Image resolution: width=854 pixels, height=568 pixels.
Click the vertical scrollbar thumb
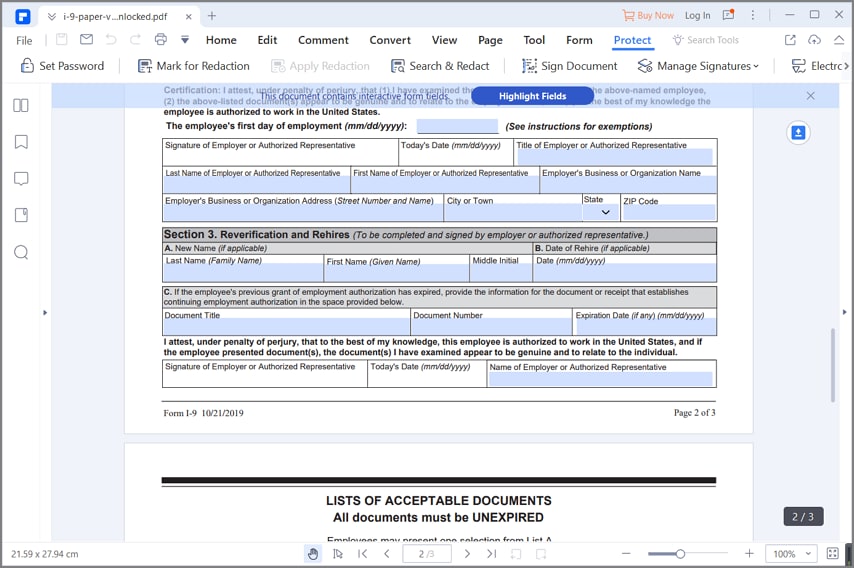[x=833, y=365]
